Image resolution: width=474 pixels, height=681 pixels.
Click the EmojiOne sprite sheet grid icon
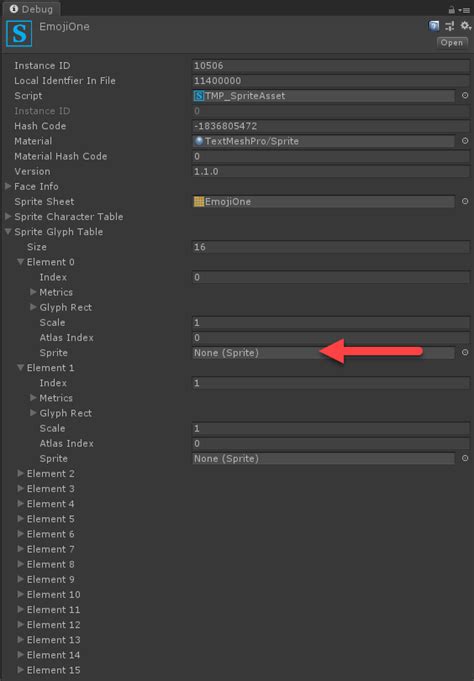pyautogui.click(x=199, y=202)
